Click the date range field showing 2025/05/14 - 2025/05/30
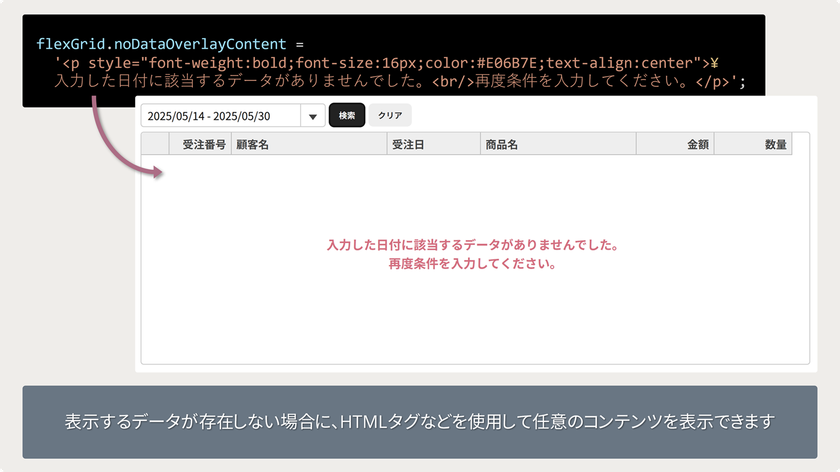Viewport: 840px width, 472px height. 220,116
